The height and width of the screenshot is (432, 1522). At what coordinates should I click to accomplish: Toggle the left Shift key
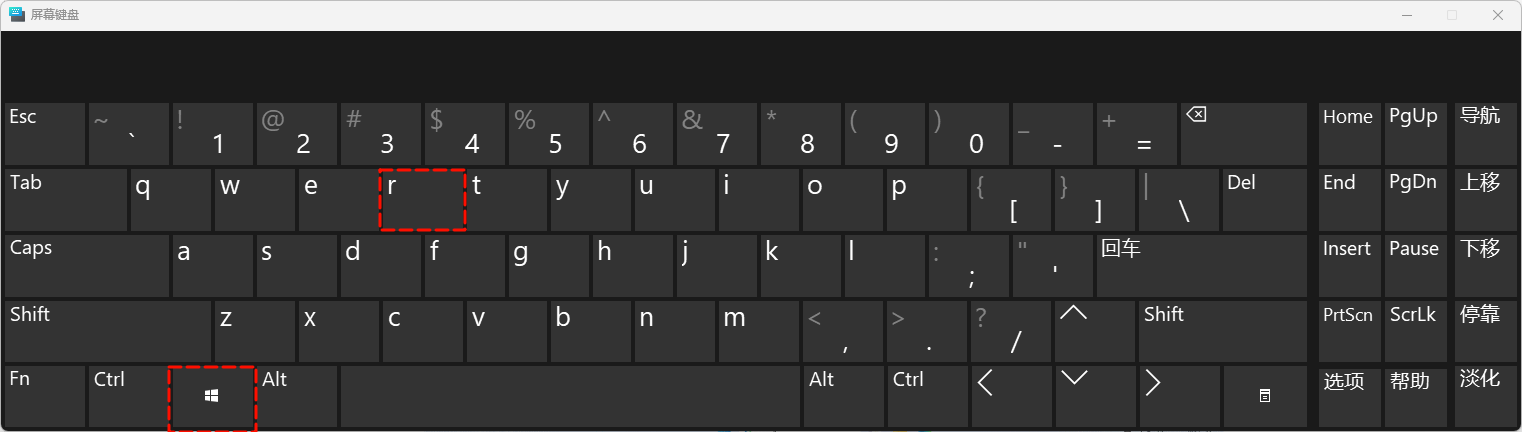(x=107, y=331)
